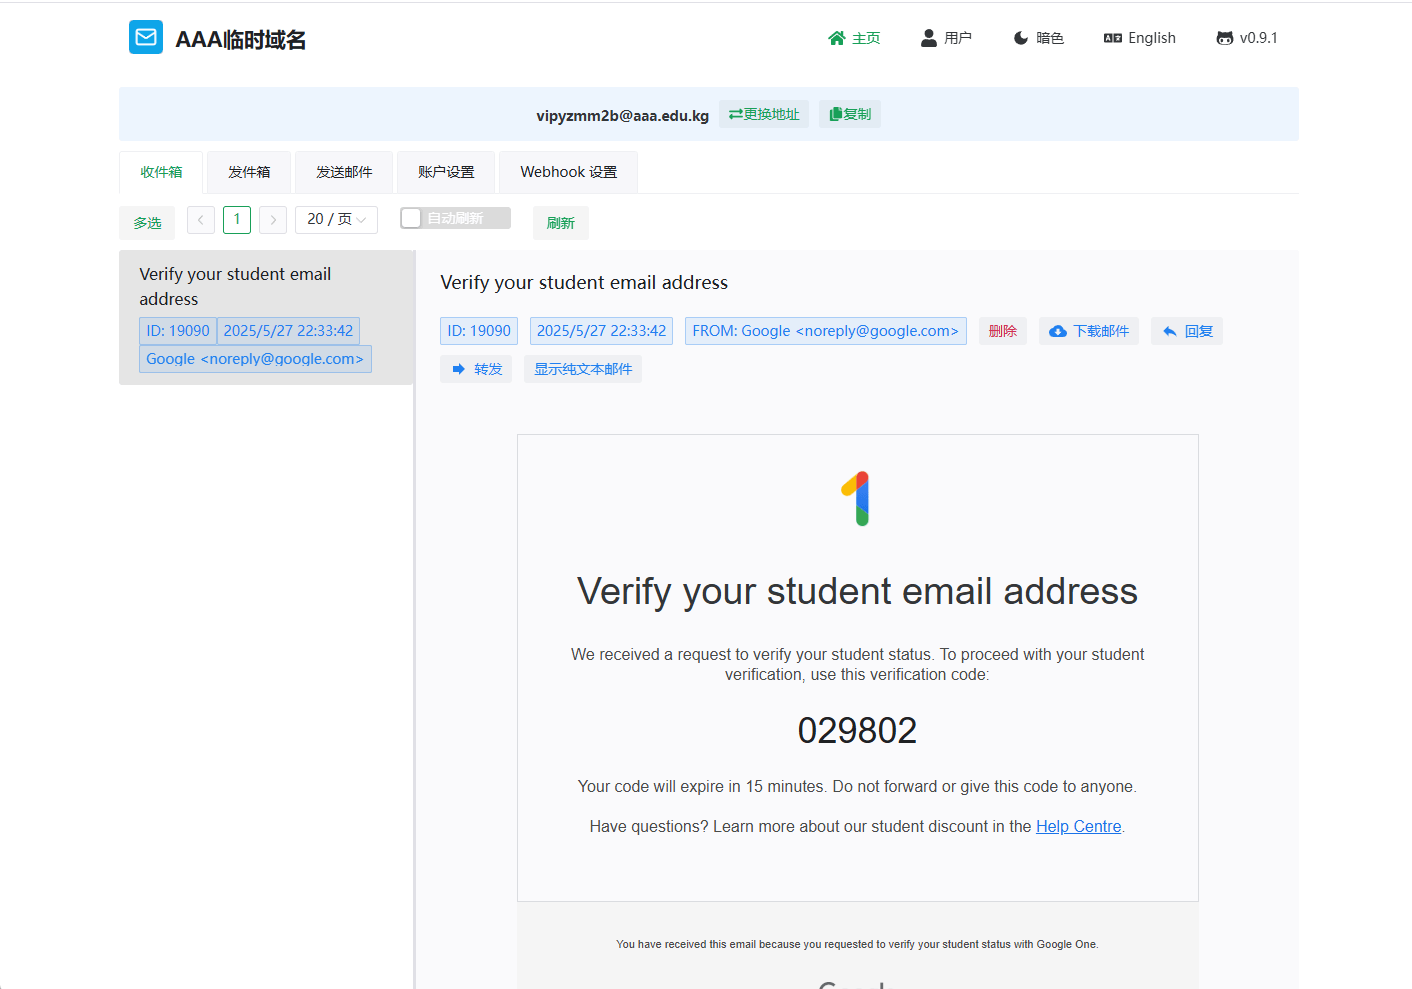Enable multi-select mode for mails
The image size is (1412, 989).
click(147, 223)
